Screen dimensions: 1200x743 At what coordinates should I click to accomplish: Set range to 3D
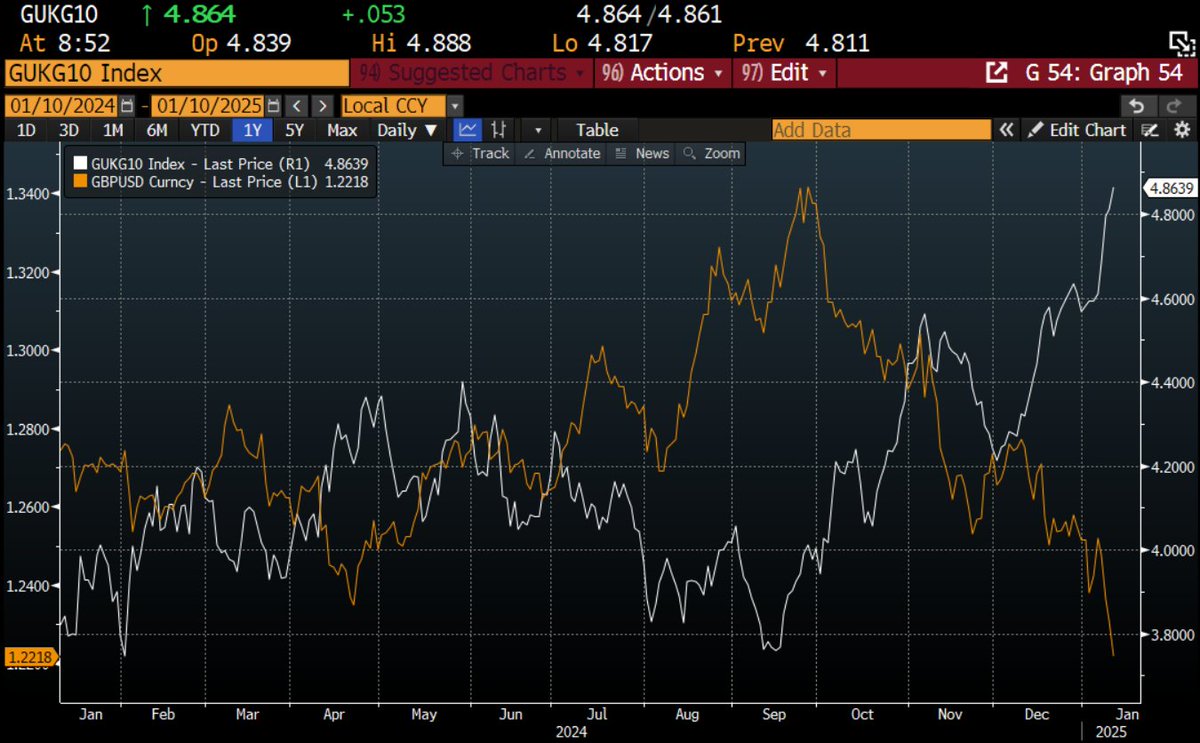pos(68,130)
